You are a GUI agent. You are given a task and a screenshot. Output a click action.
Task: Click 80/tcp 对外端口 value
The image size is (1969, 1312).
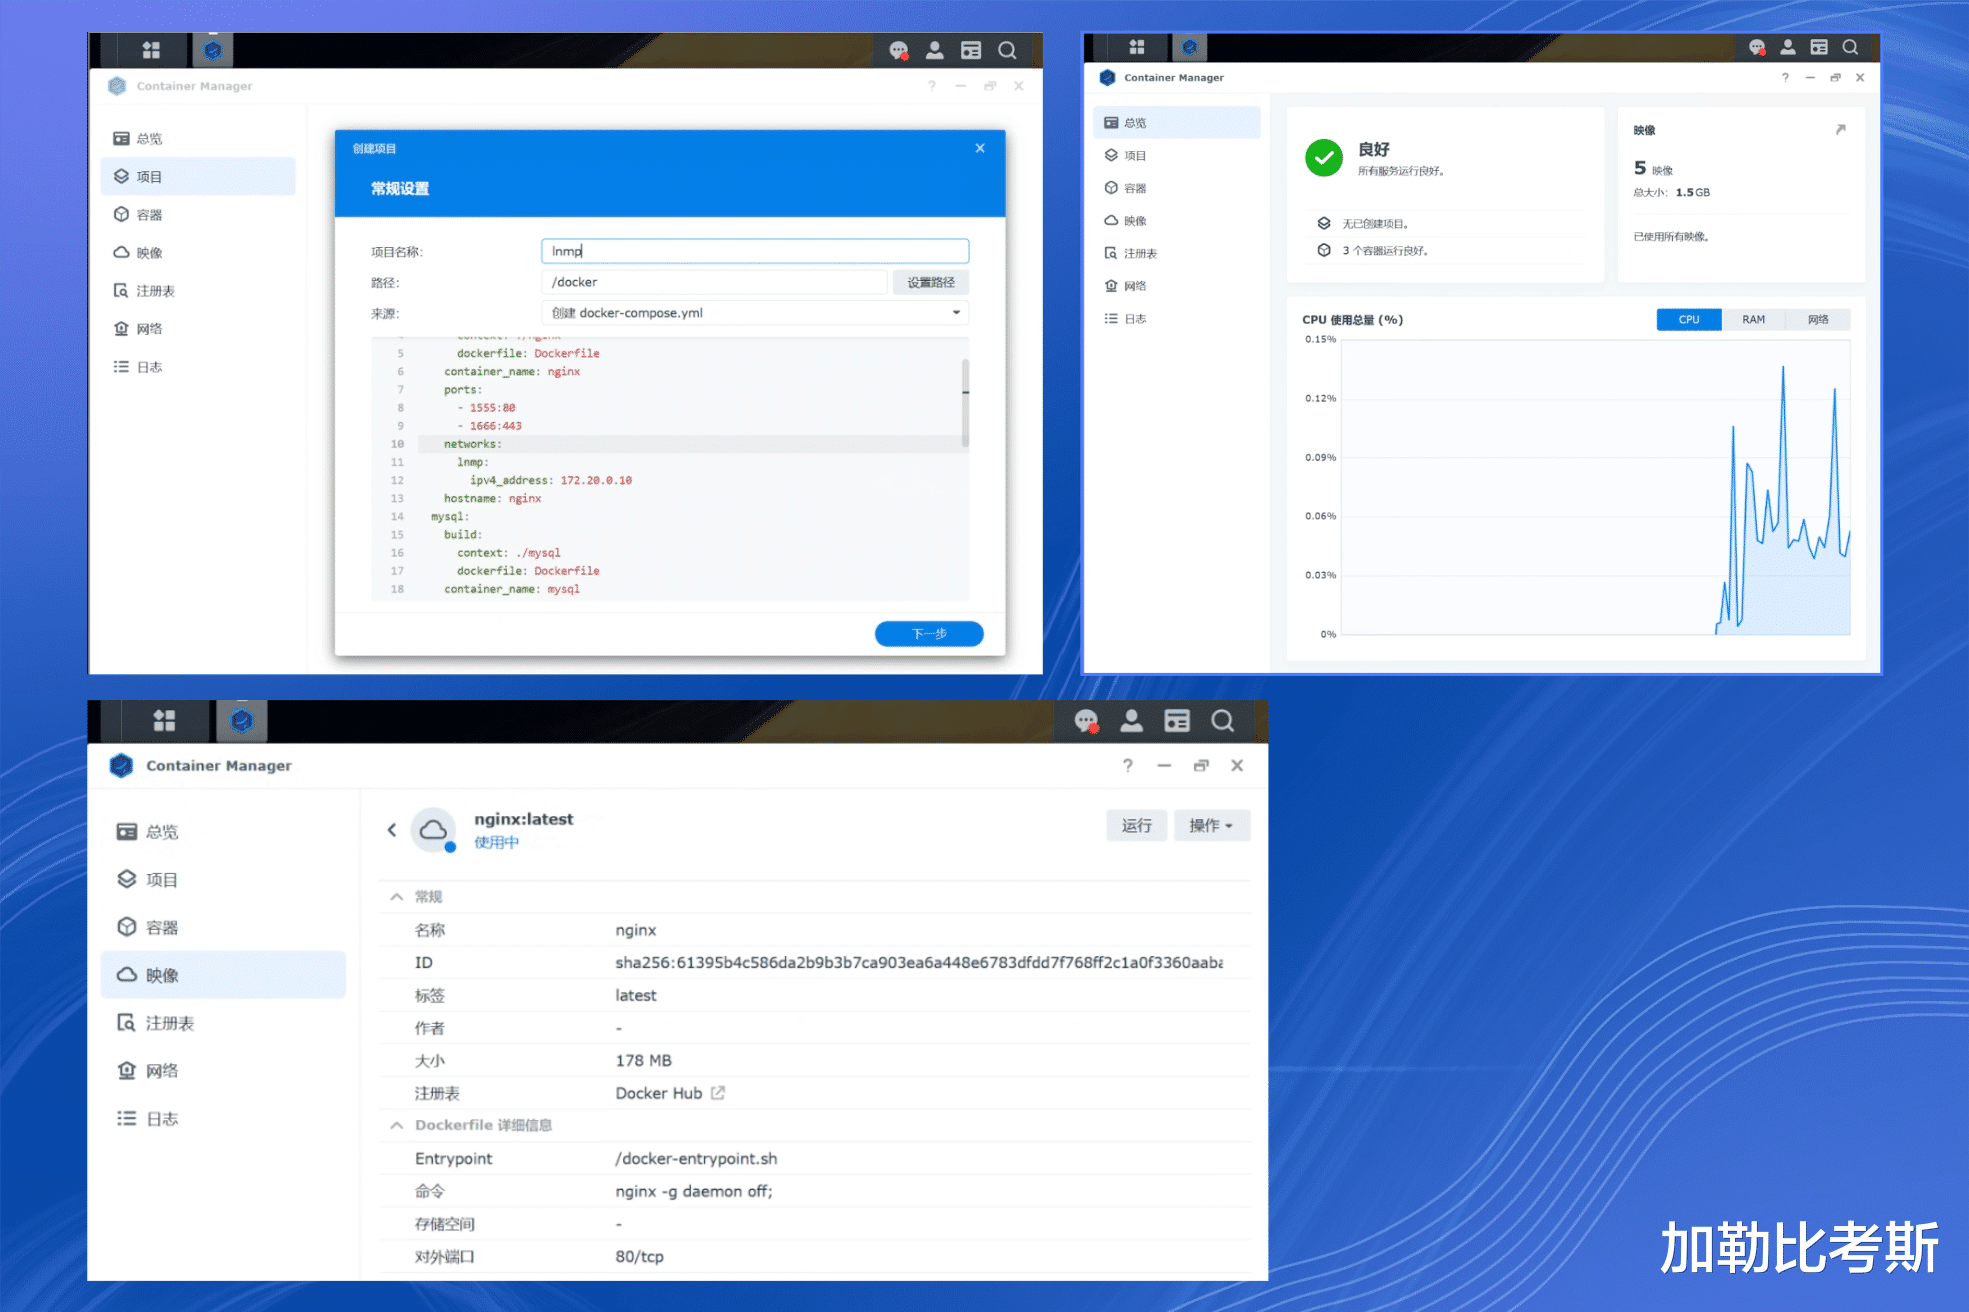pyautogui.click(x=639, y=1256)
